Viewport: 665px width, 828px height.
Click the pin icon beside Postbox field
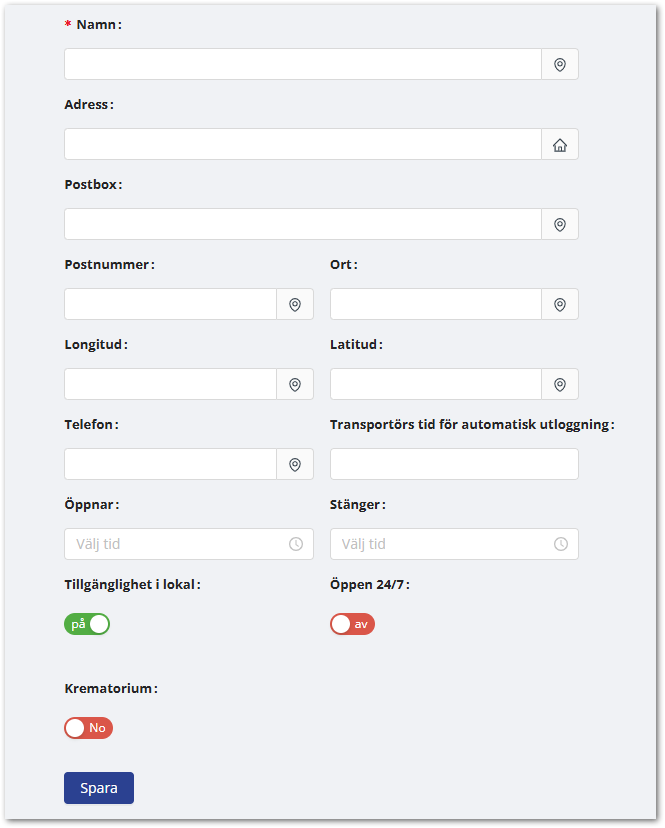pyautogui.click(x=560, y=224)
